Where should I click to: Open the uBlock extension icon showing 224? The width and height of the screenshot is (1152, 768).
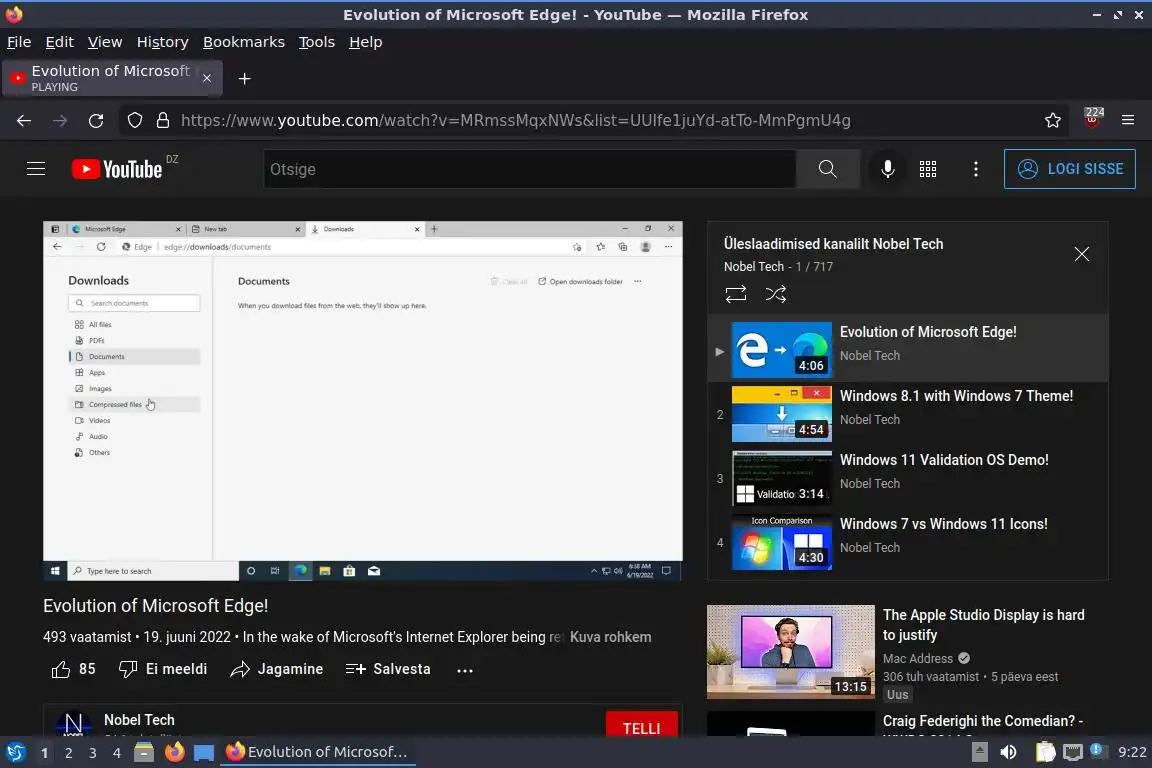1092,118
